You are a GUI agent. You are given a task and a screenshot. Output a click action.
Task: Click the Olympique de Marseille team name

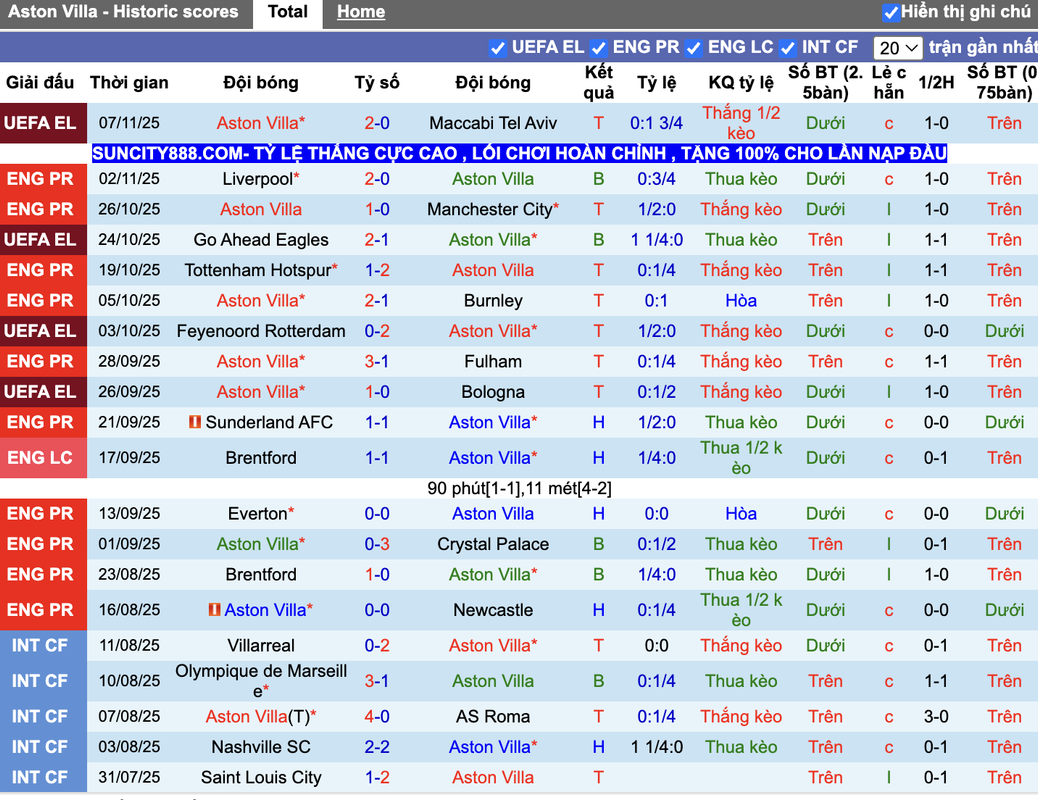pos(261,681)
